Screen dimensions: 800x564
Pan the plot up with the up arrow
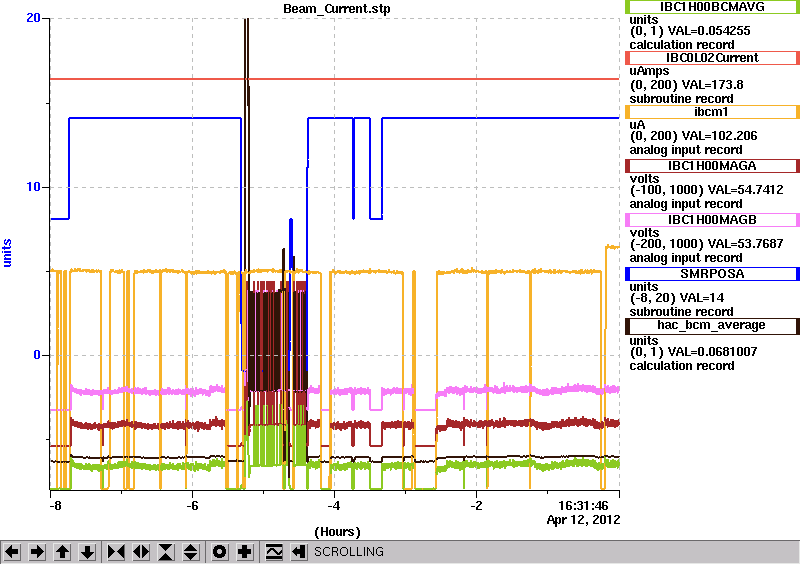[62, 552]
